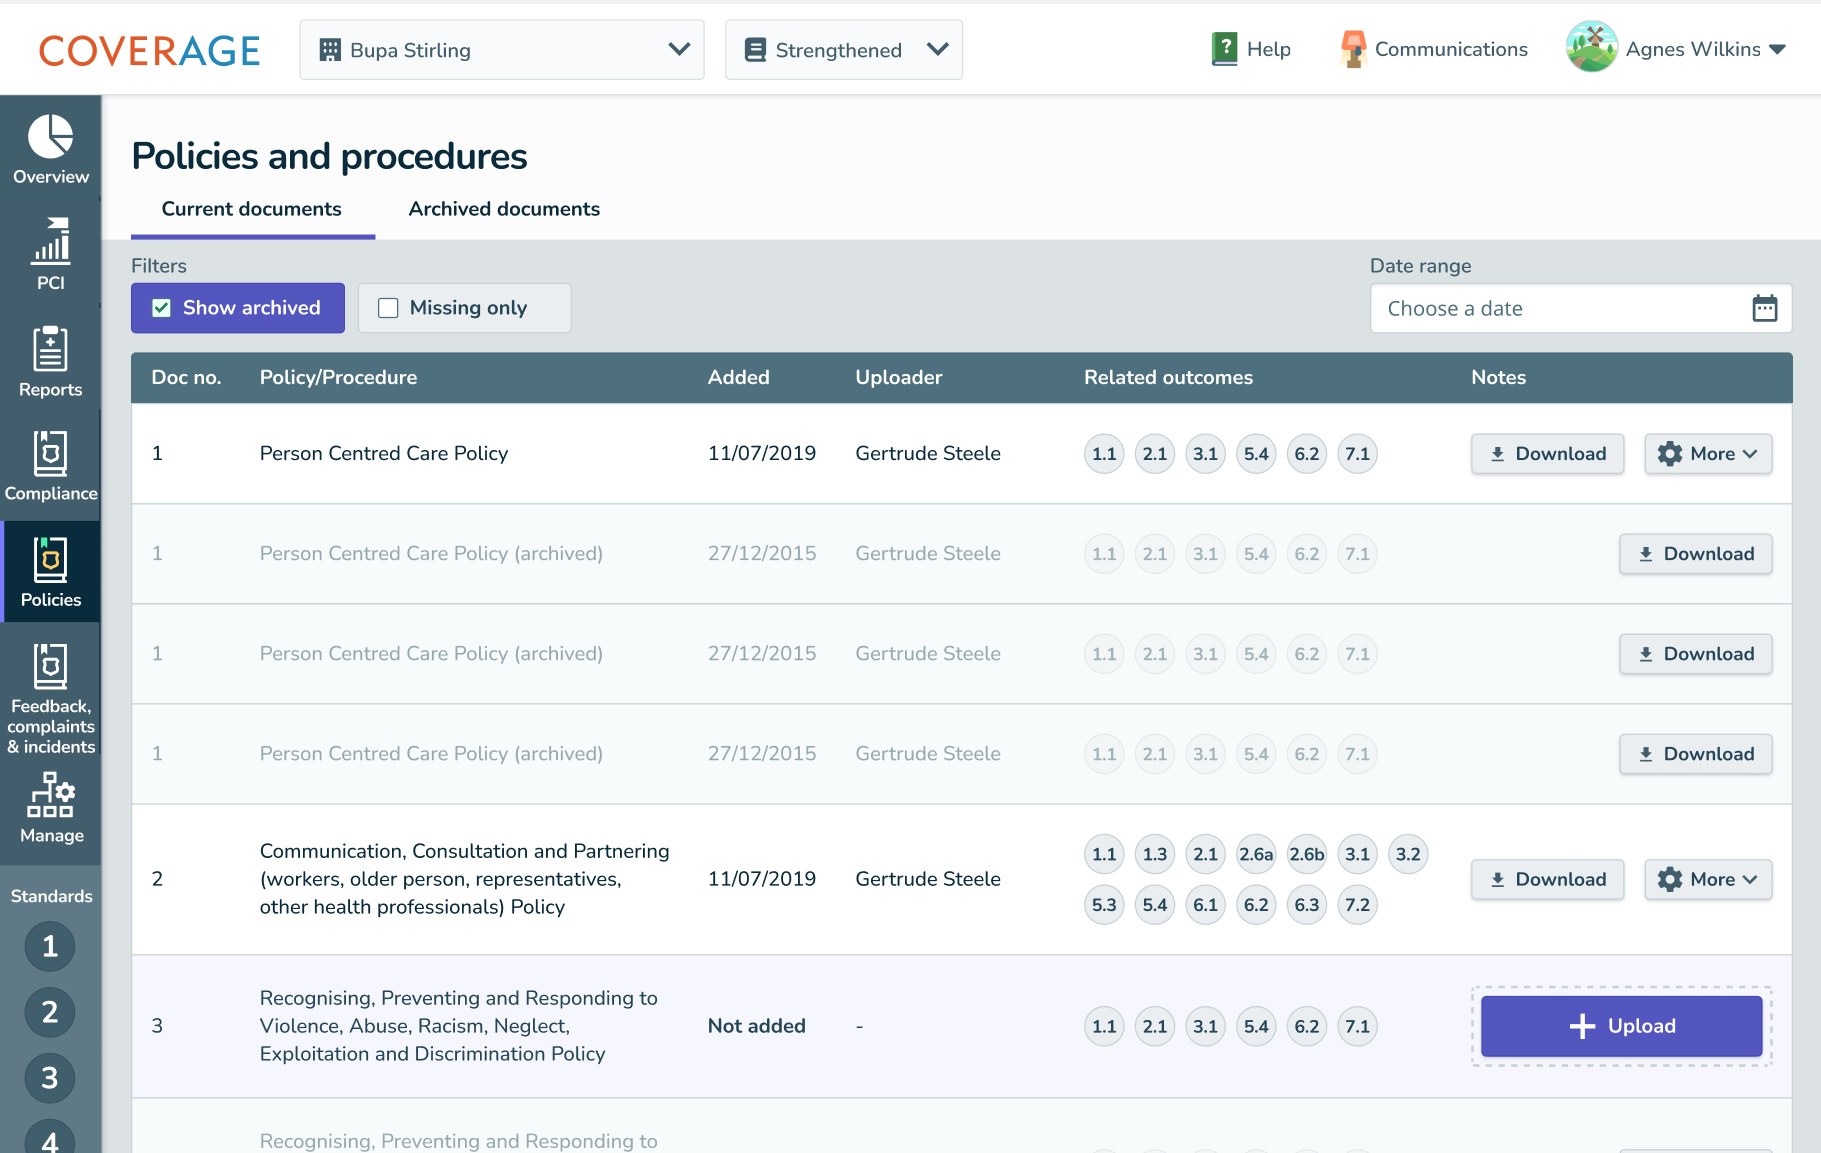Open the Overview pie chart icon
This screenshot has width=1821, height=1153.
pyautogui.click(x=50, y=138)
